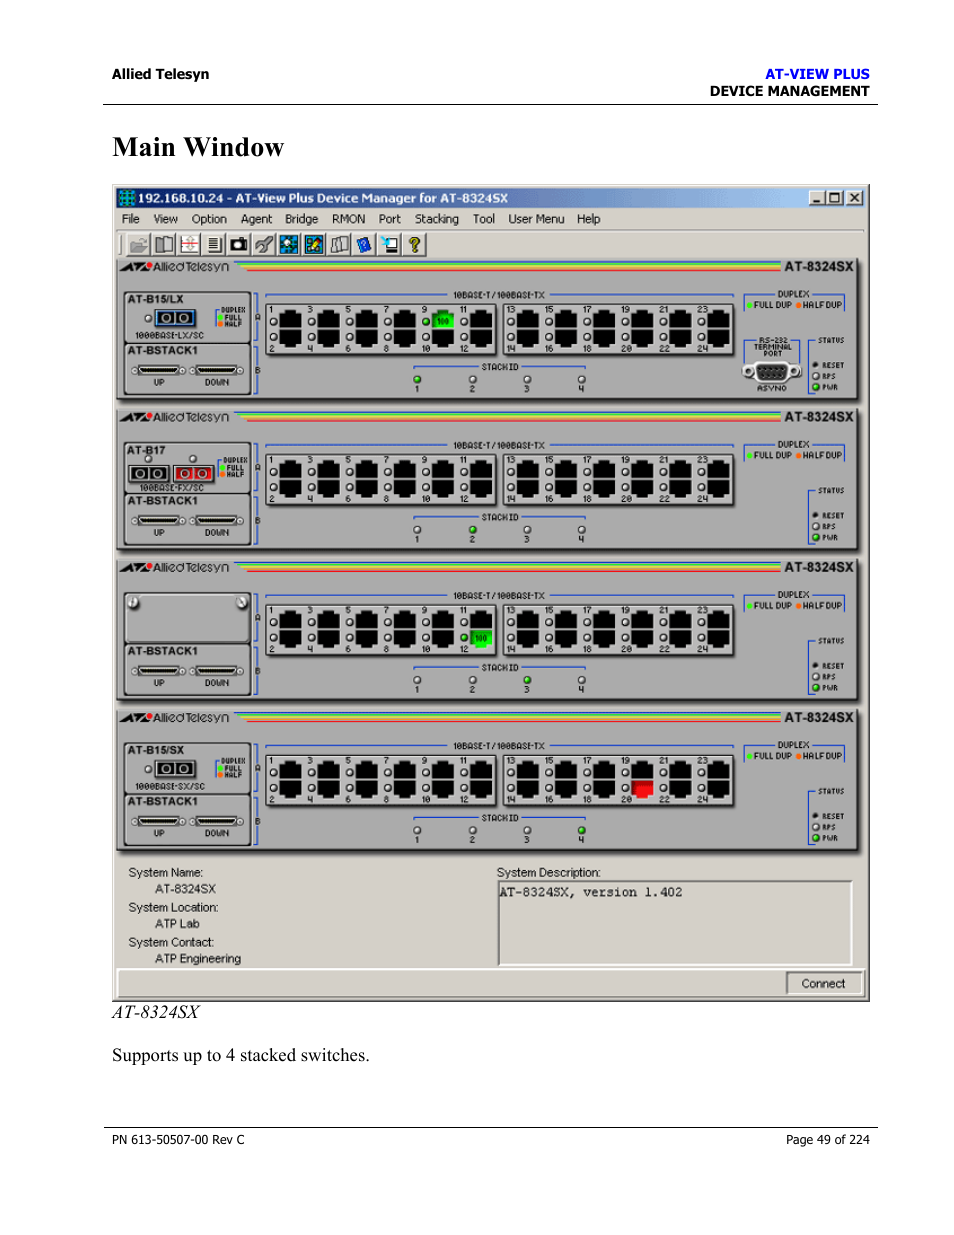Open the Option menu

(209, 219)
